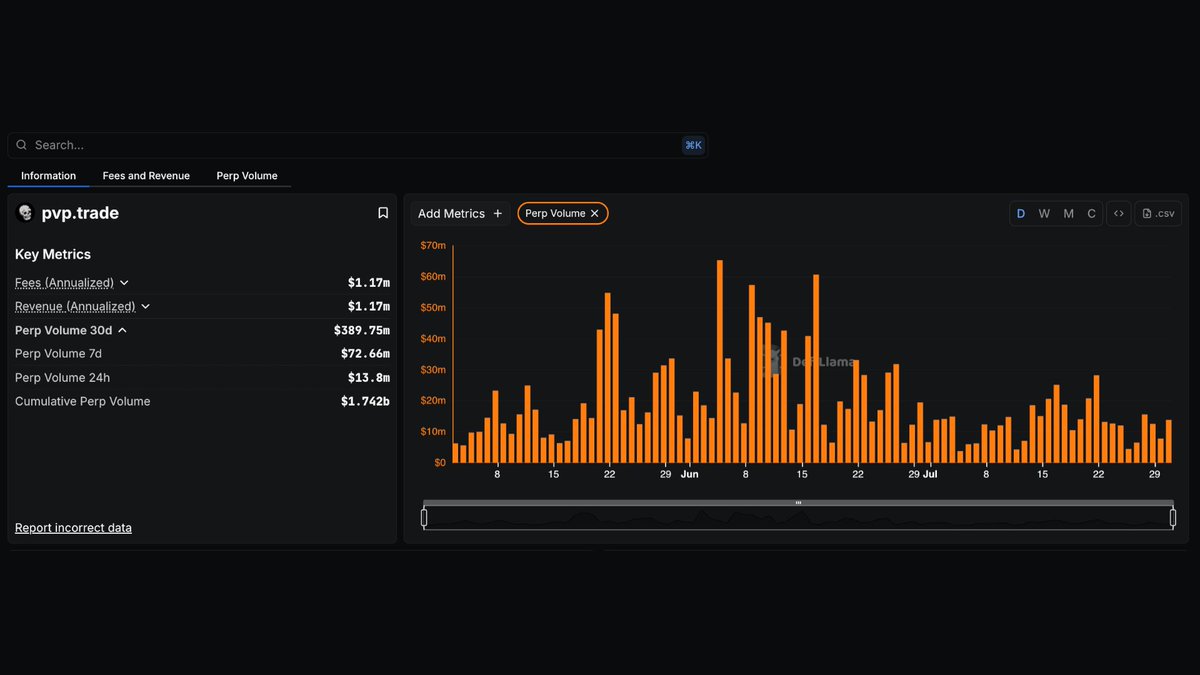
Task: Click the Perp Volume 24h row label
Action: tap(62, 377)
